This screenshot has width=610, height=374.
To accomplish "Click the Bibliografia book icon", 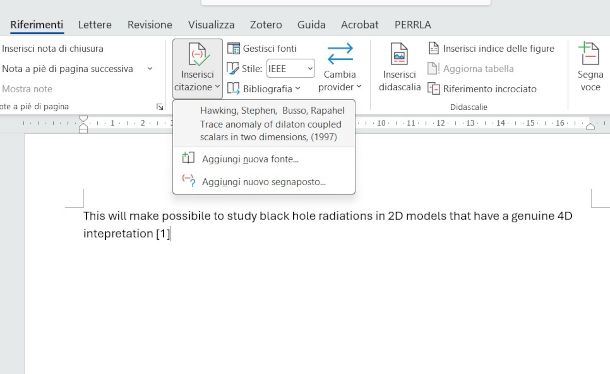I will click(233, 88).
